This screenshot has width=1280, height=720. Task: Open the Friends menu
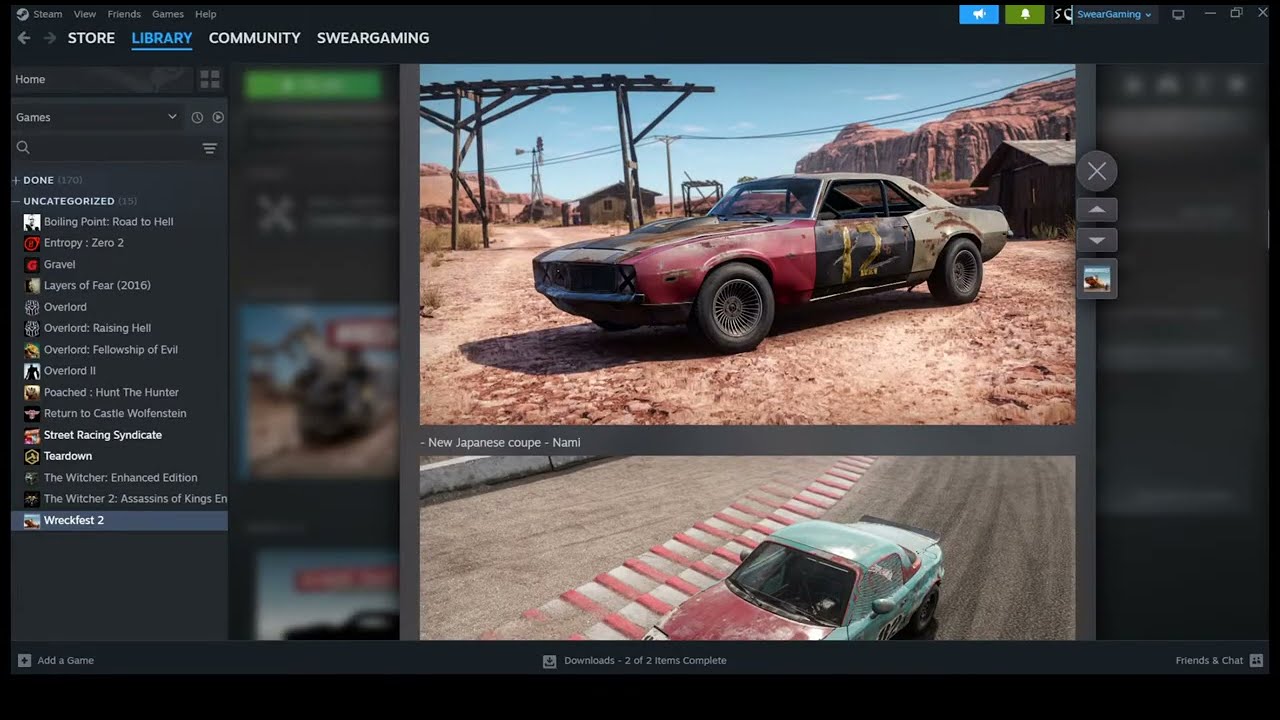pyautogui.click(x=124, y=14)
